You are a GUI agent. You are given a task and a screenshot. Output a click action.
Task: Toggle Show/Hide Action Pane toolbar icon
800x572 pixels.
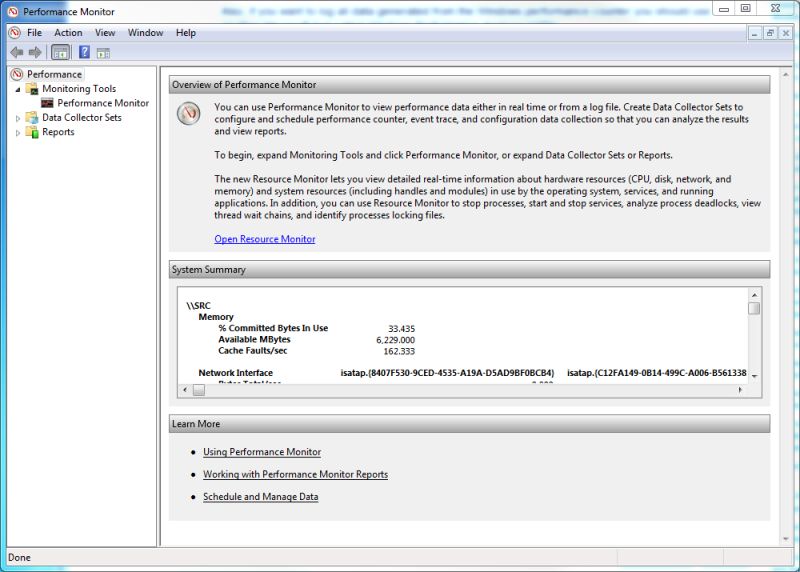(103, 53)
